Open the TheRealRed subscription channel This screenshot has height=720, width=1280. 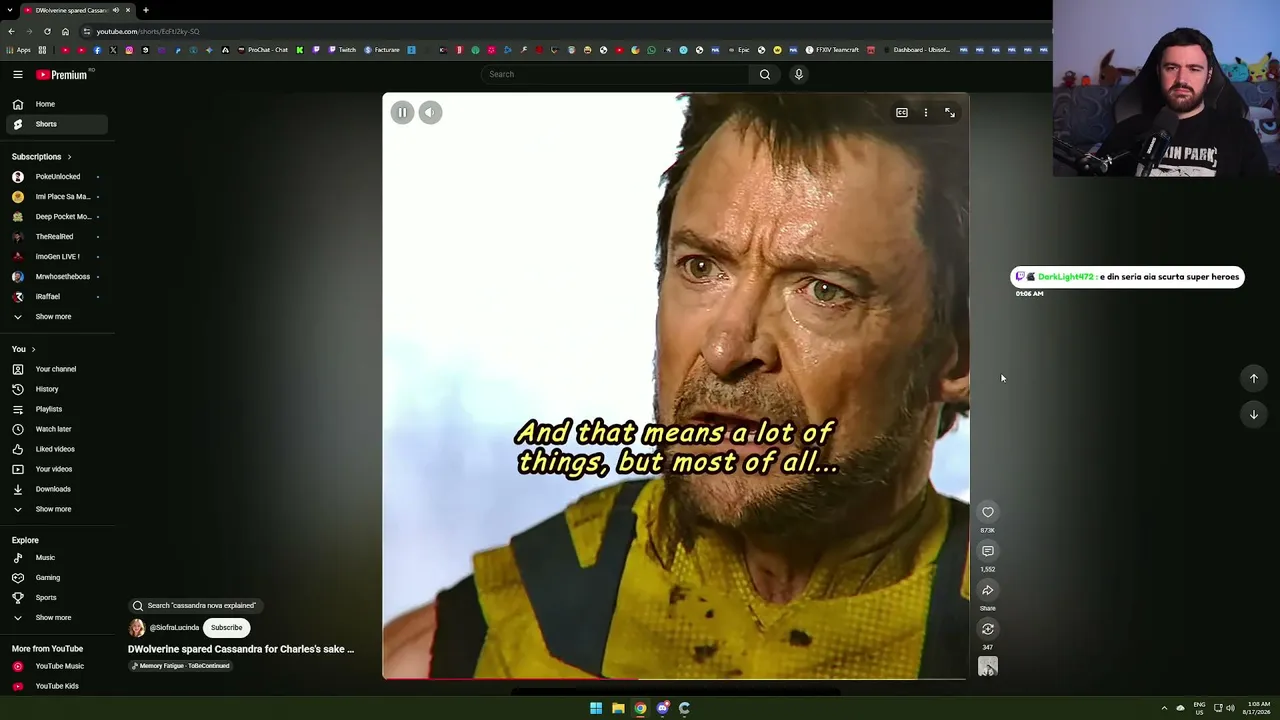(56, 237)
